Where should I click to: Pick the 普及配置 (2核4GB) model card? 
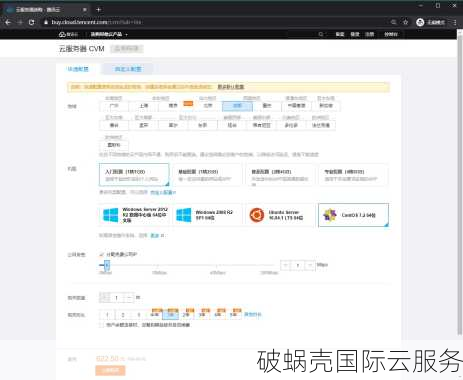pyautogui.click(x=281, y=175)
